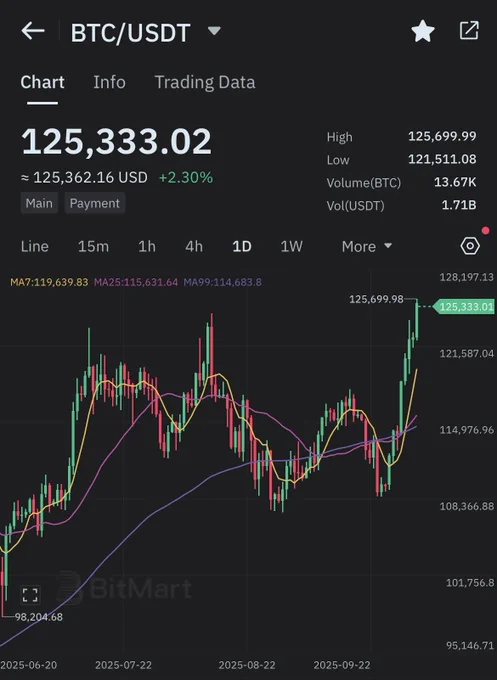497x680 pixels.
Task: Click the Payment tag label
Action: point(95,203)
